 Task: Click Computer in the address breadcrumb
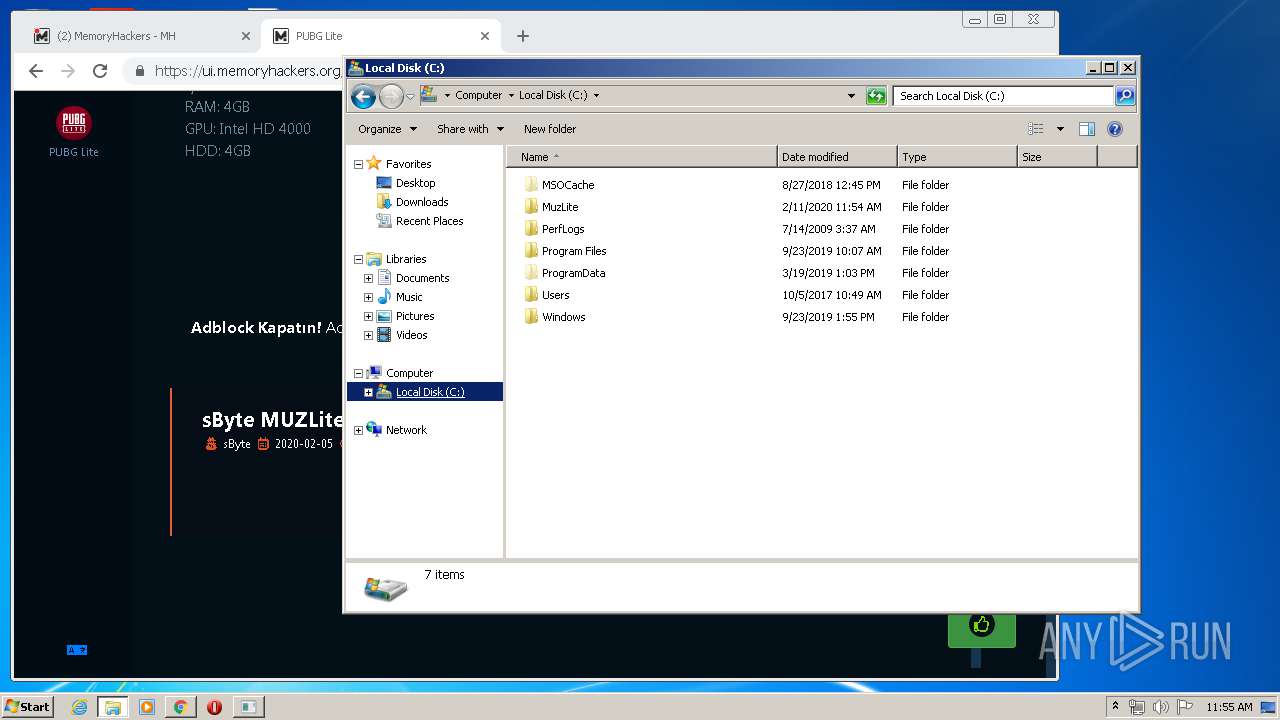click(478, 96)
